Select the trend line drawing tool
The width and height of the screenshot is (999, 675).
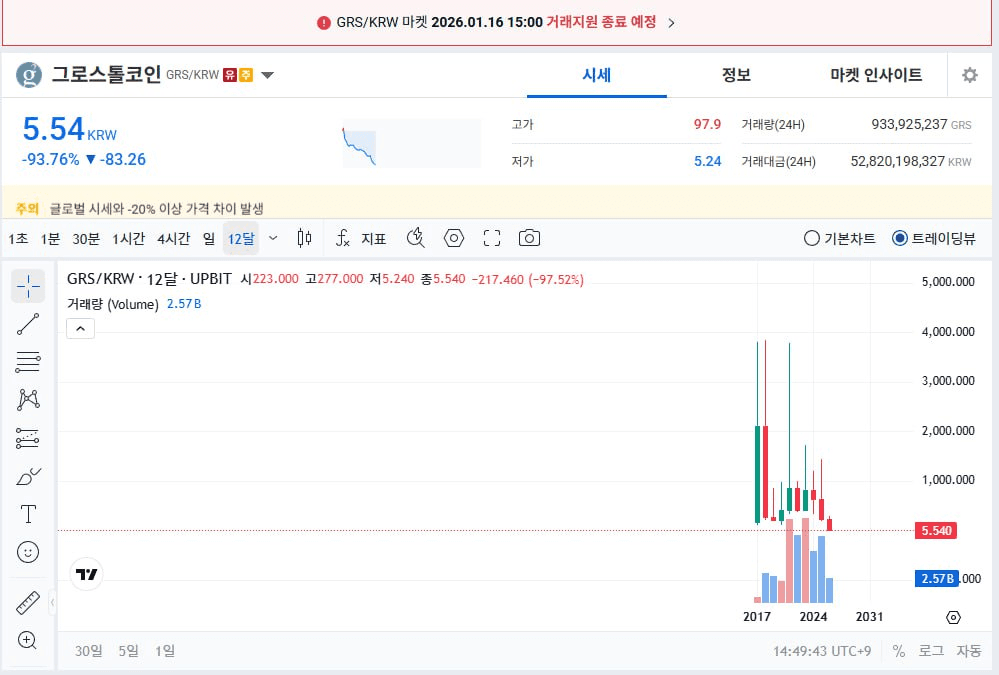pos(28,324)
